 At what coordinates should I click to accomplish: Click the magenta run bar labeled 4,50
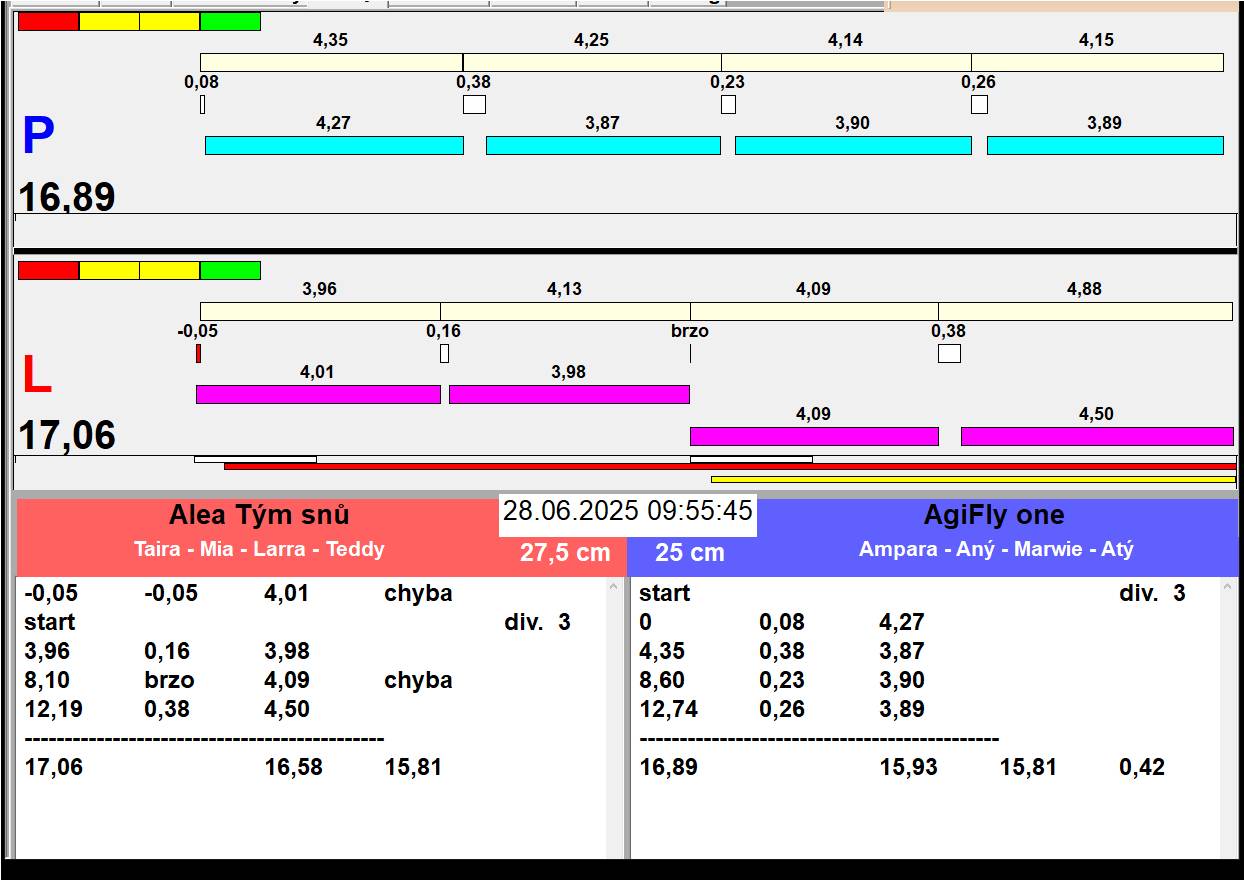1097,436
